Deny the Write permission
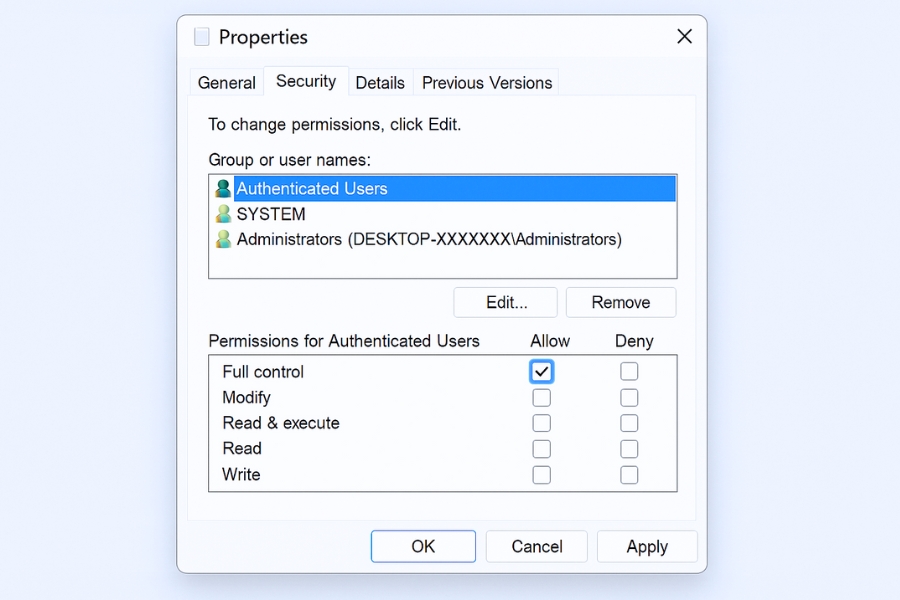This screenshot has height=600, width=900. pos(629,475)
